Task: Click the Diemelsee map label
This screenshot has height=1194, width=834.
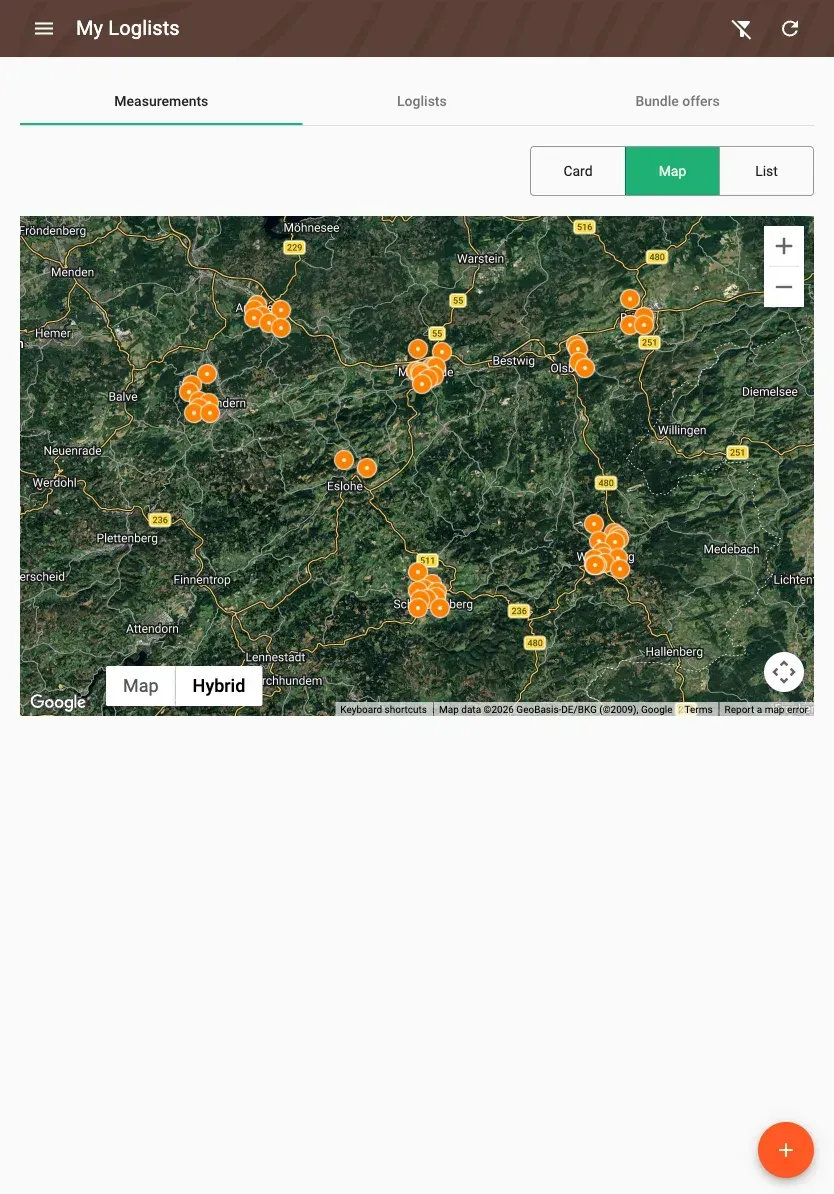Action: 770,392
